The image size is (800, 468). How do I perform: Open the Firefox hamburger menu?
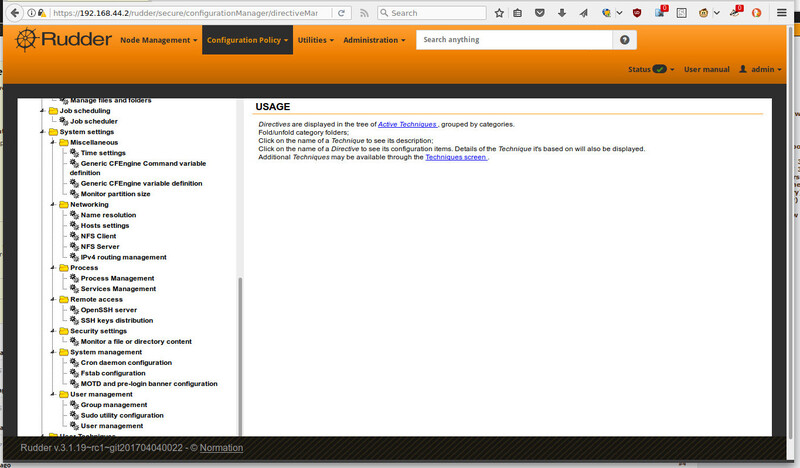click(x=782, y=13)
